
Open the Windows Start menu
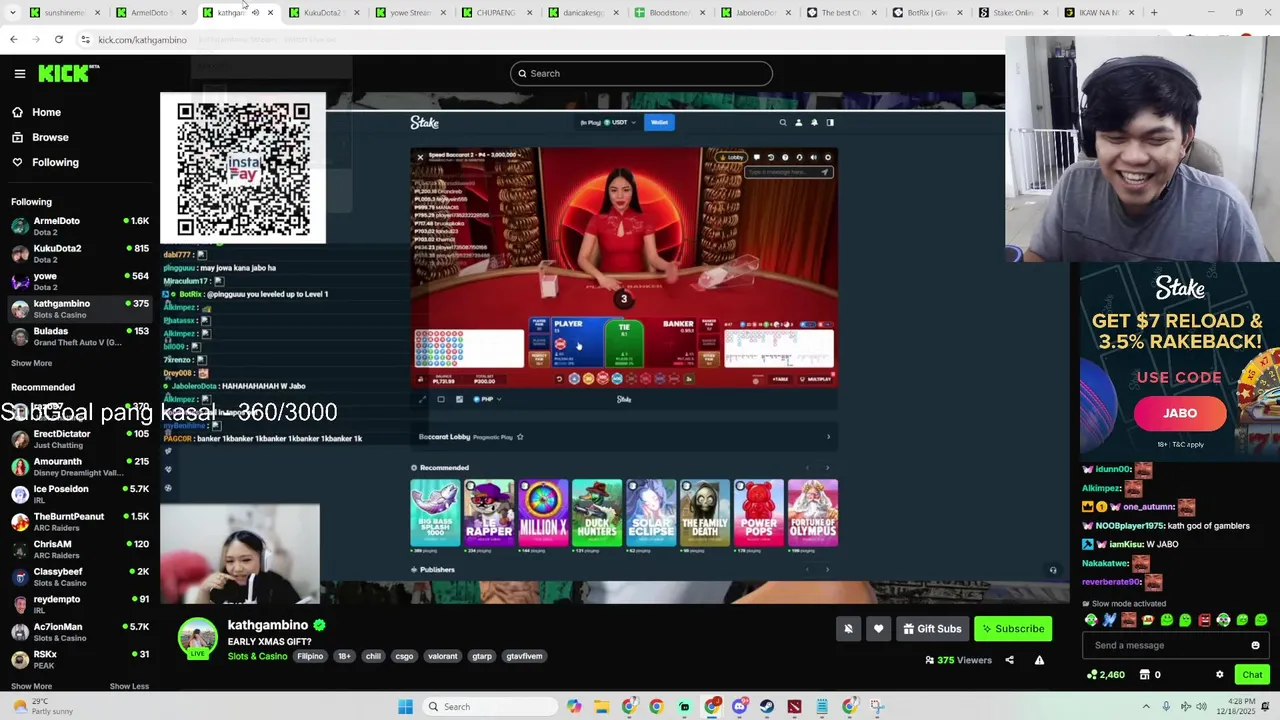[x=405, y=707]
